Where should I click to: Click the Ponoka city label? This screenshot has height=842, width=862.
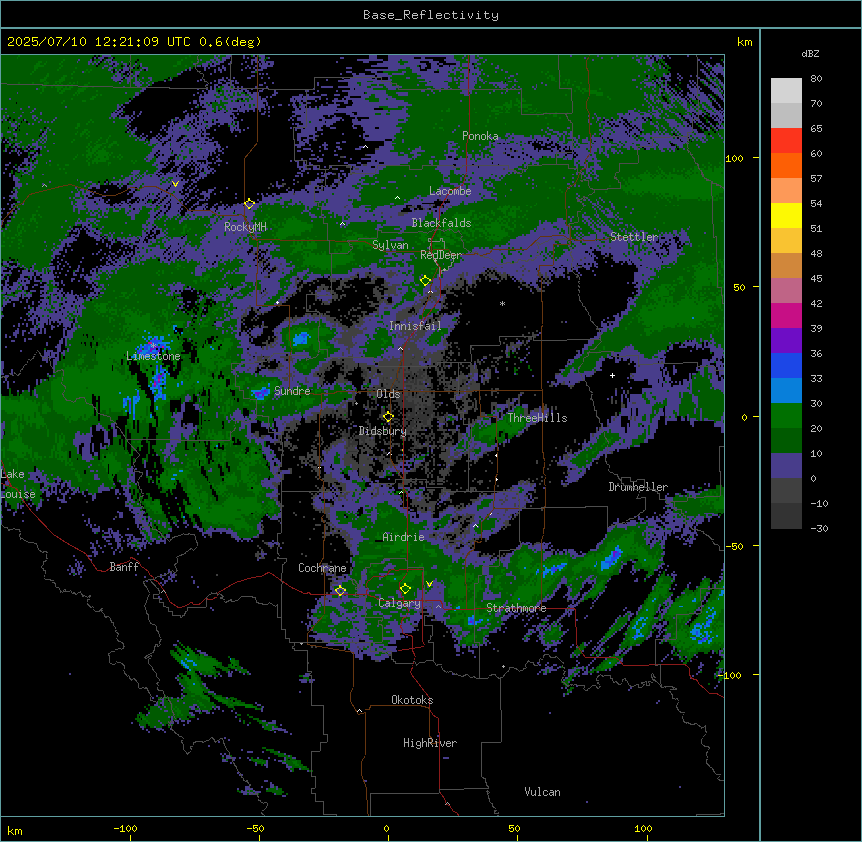480,136
